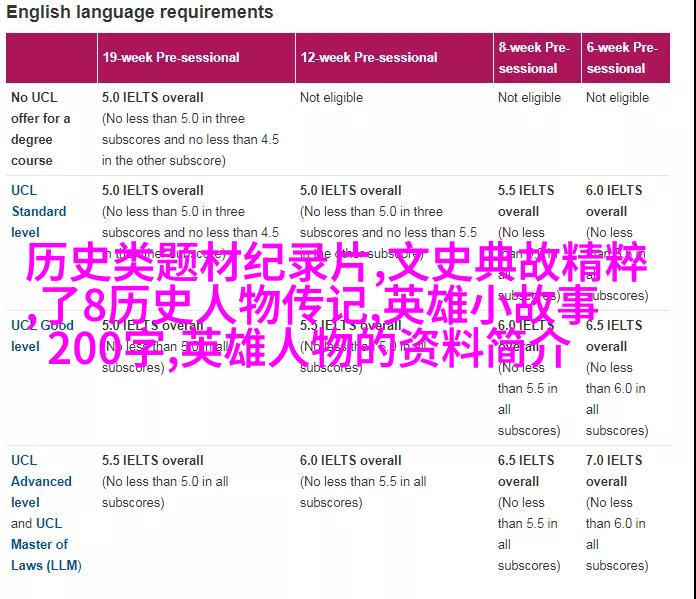Open the UCL Standard level link
Screen dimensions: 696x599
[39, 211]
